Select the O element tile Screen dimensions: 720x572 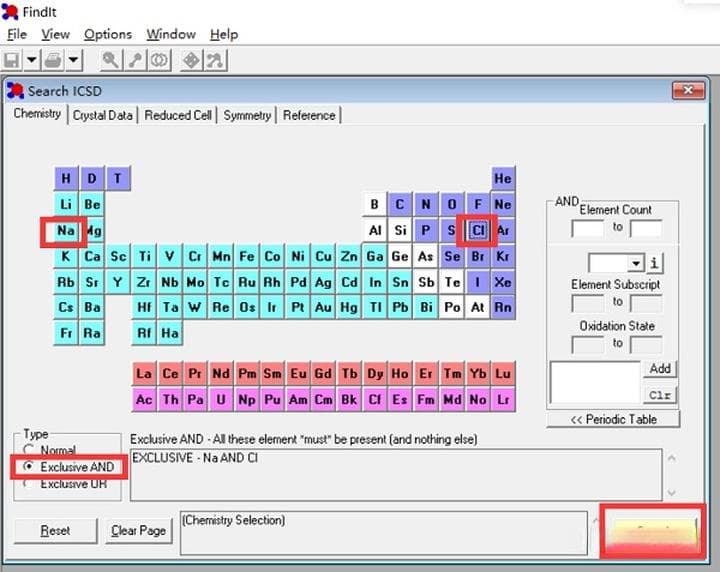(452, 204)
